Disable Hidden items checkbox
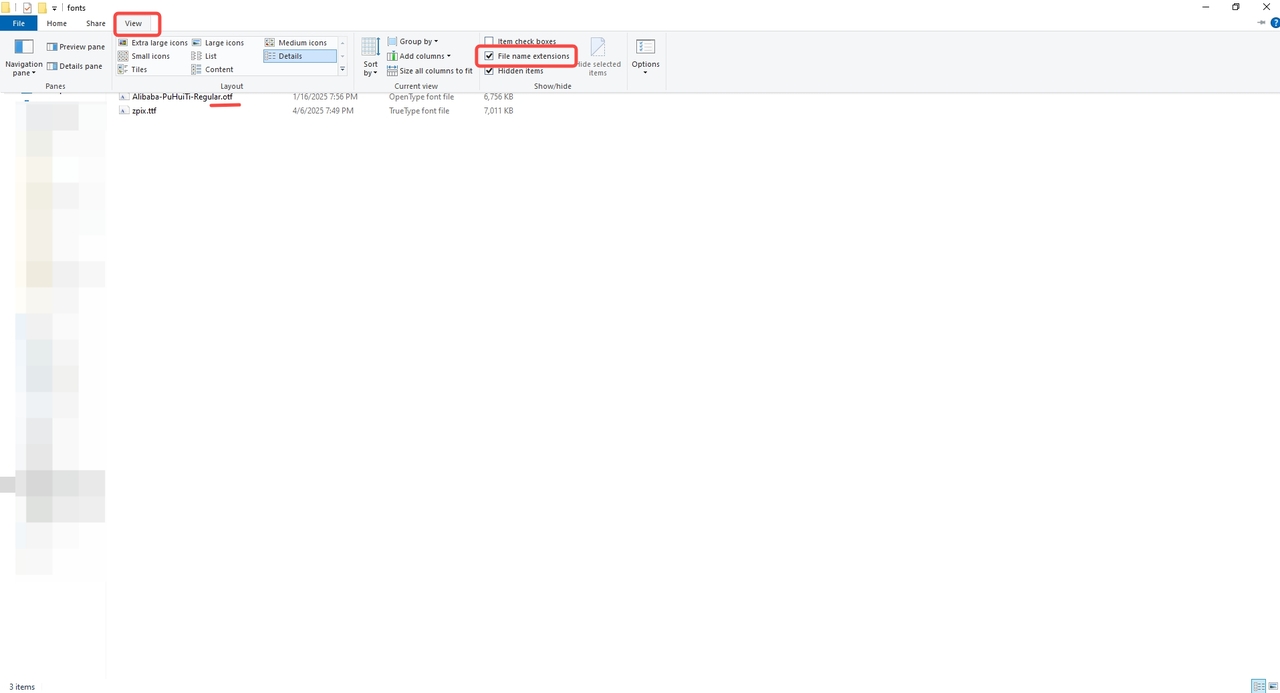1280x693 pixels. pyautogui.click(x=489, y=71)
